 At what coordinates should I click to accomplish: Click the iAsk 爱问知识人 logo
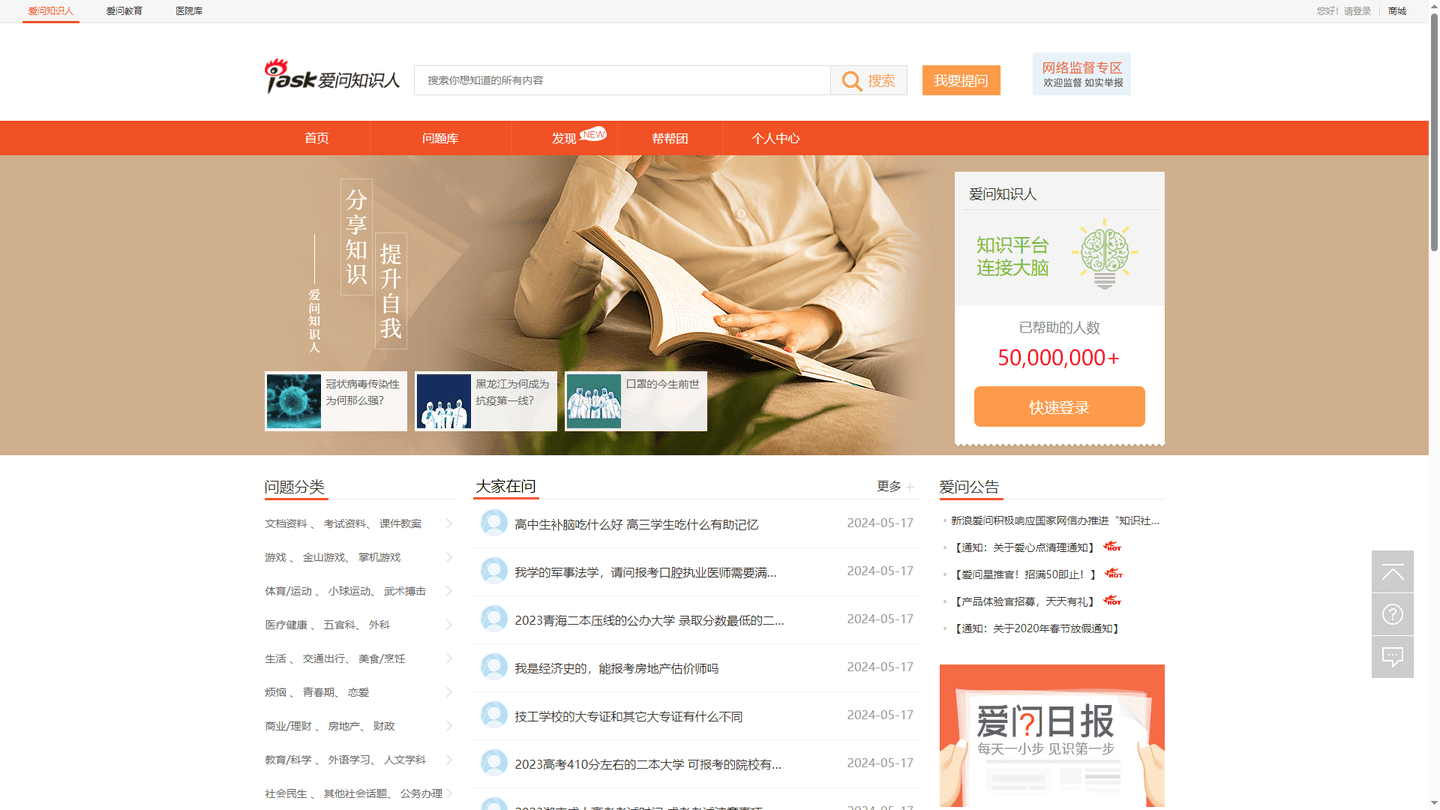(x=332, y=77)
